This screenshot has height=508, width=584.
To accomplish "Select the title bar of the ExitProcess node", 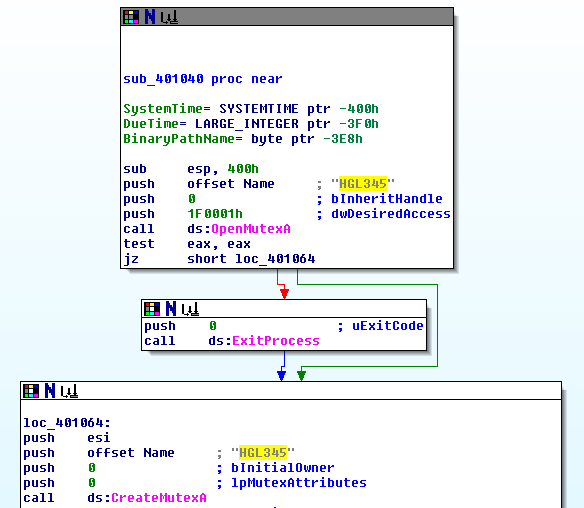I will pyautogui.click(x=284, y=309).
